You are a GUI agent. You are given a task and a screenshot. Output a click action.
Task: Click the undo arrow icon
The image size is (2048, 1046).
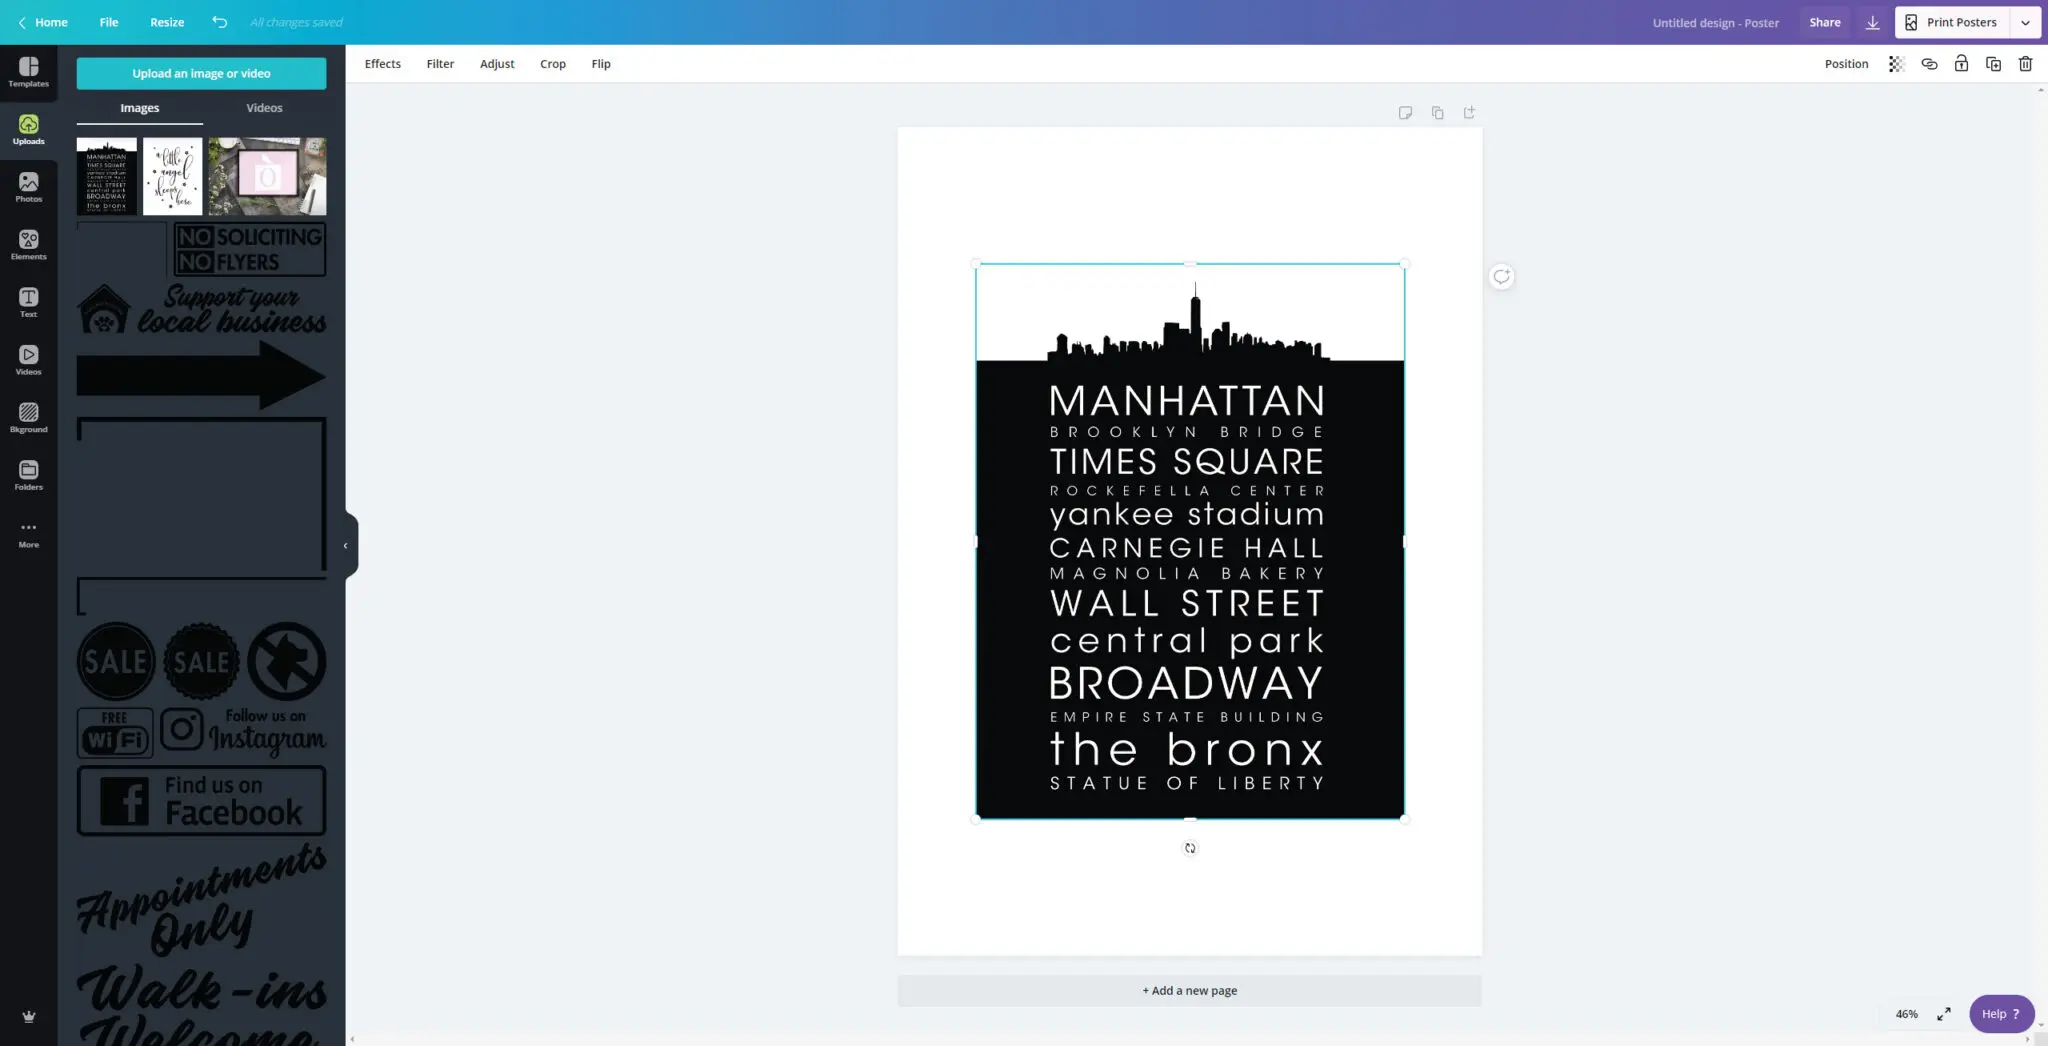[x=219, y=22]
